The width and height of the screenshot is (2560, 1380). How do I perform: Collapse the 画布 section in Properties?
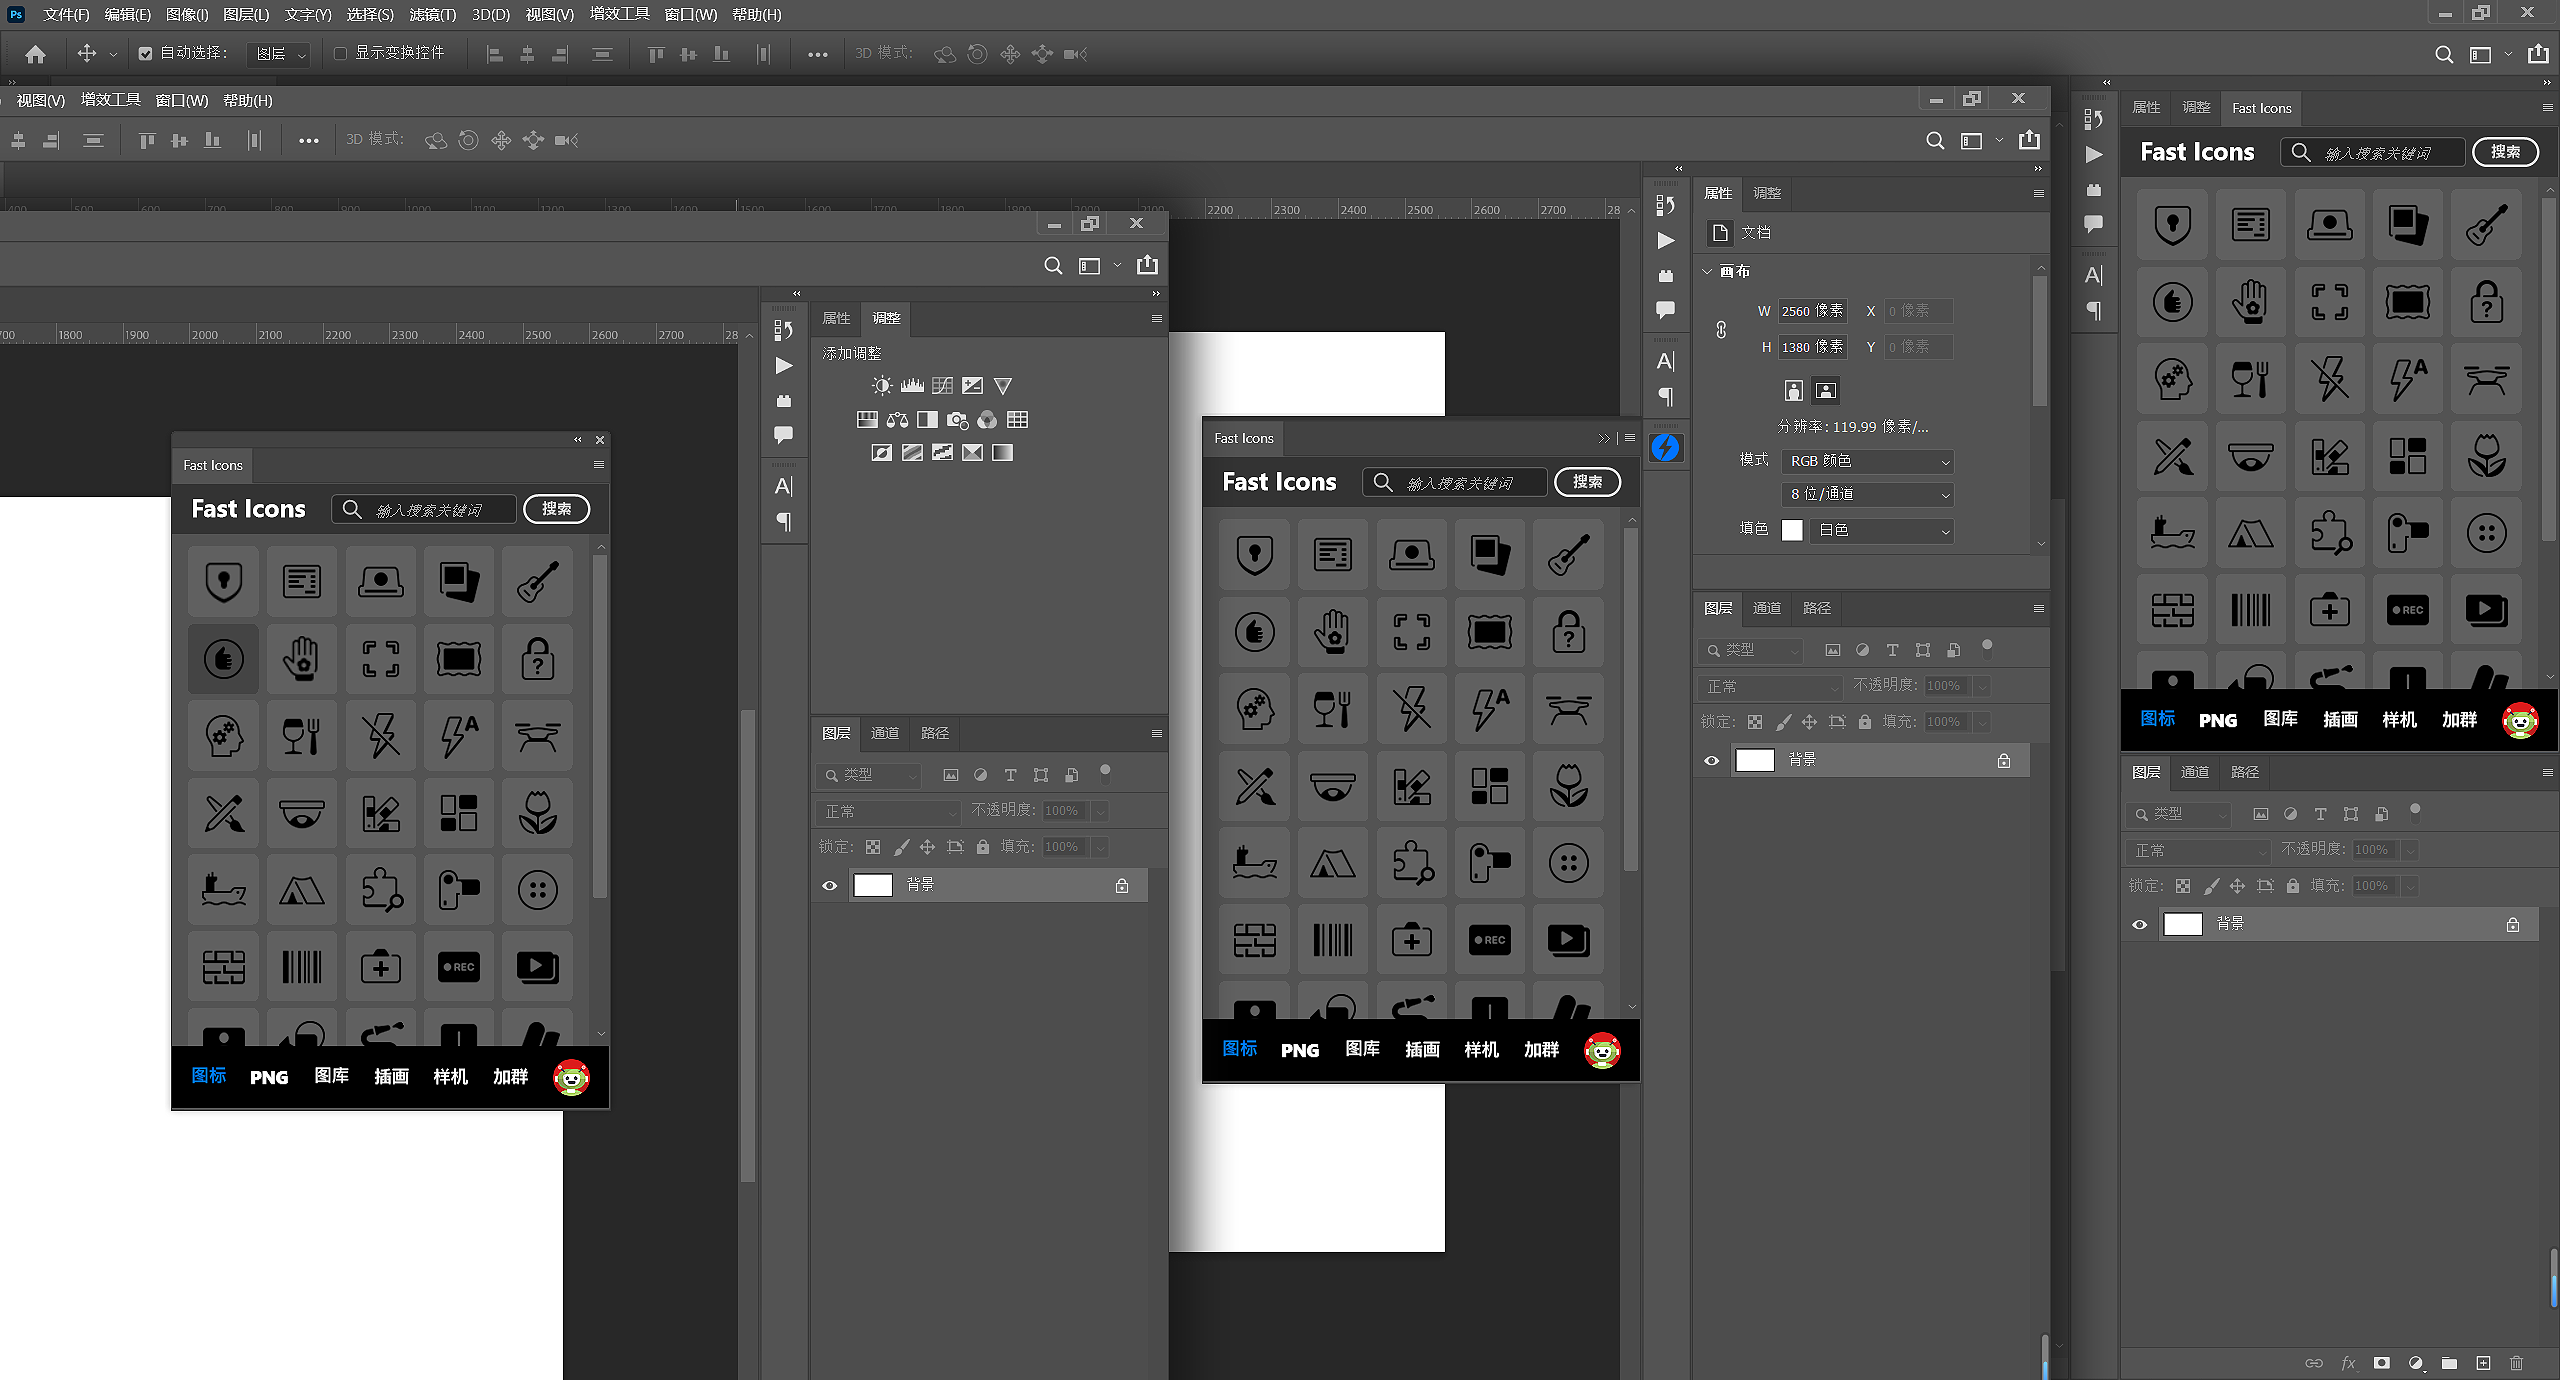click(x=1707, y=271)
